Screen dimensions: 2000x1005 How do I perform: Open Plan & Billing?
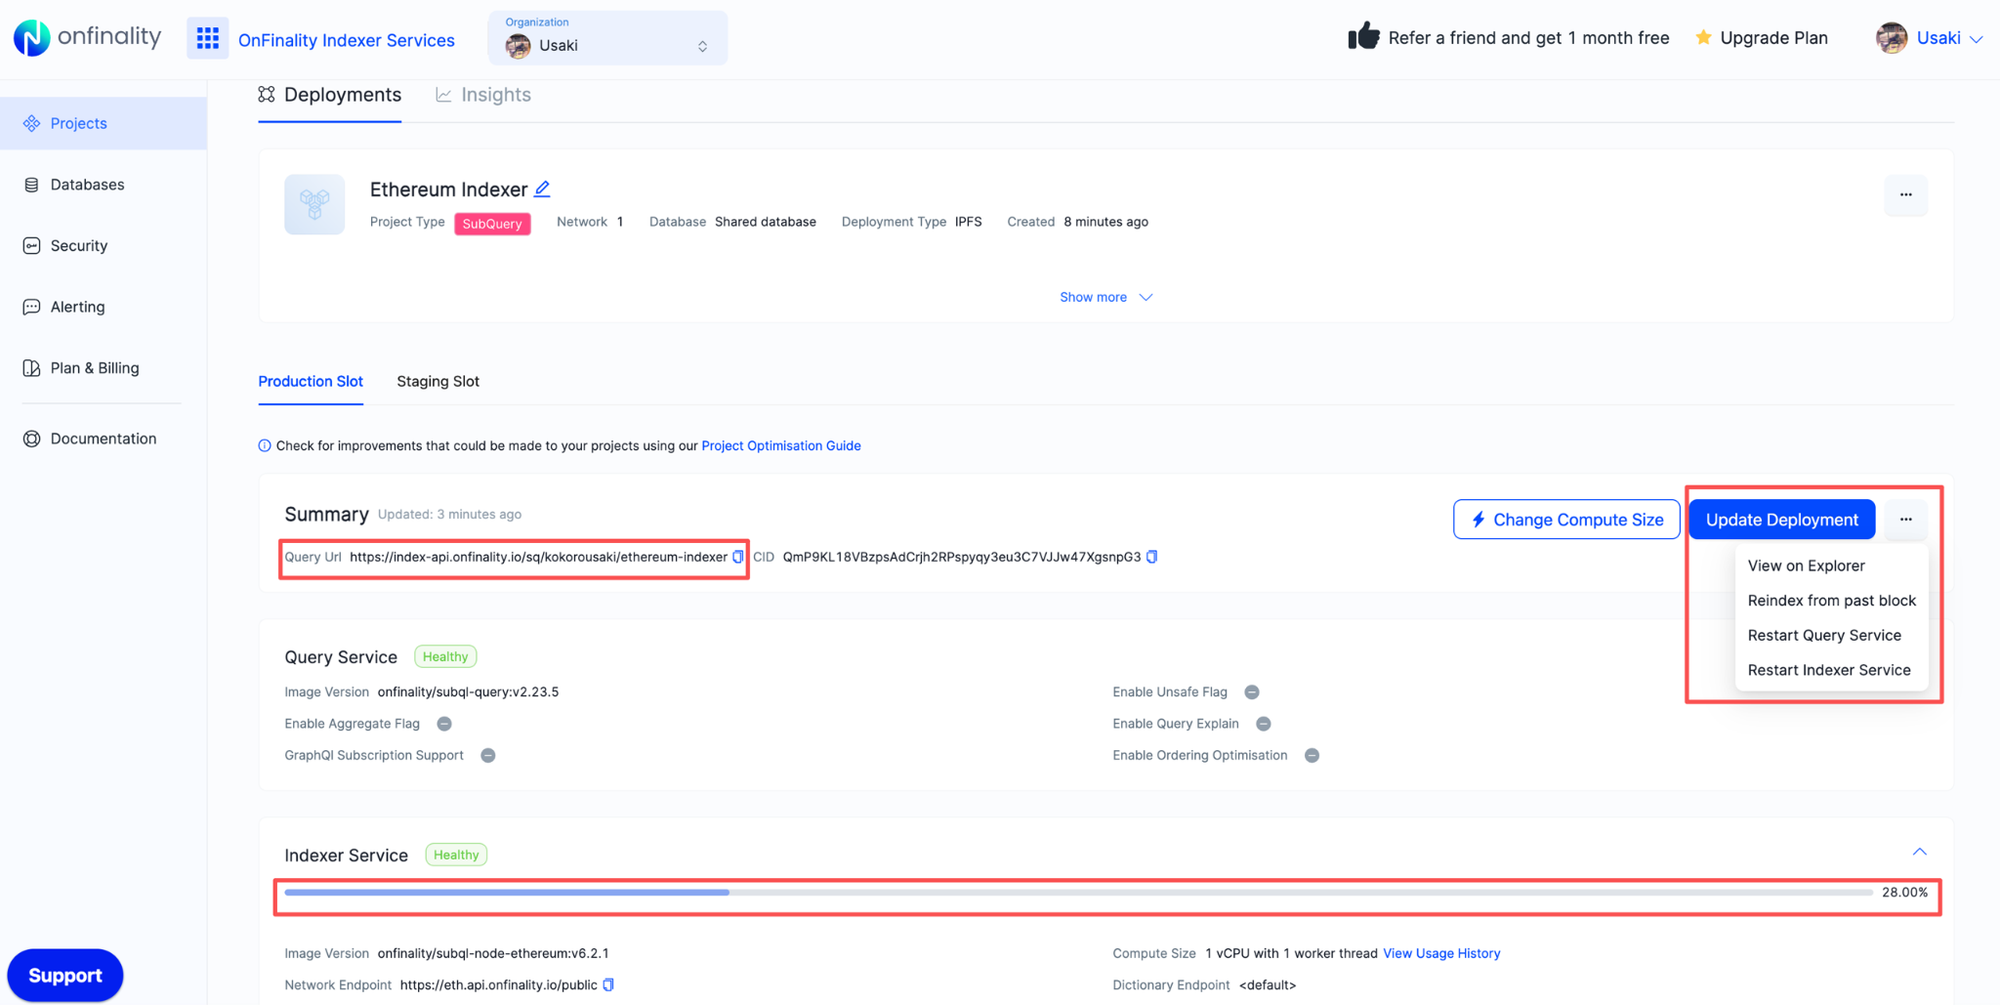95,367
